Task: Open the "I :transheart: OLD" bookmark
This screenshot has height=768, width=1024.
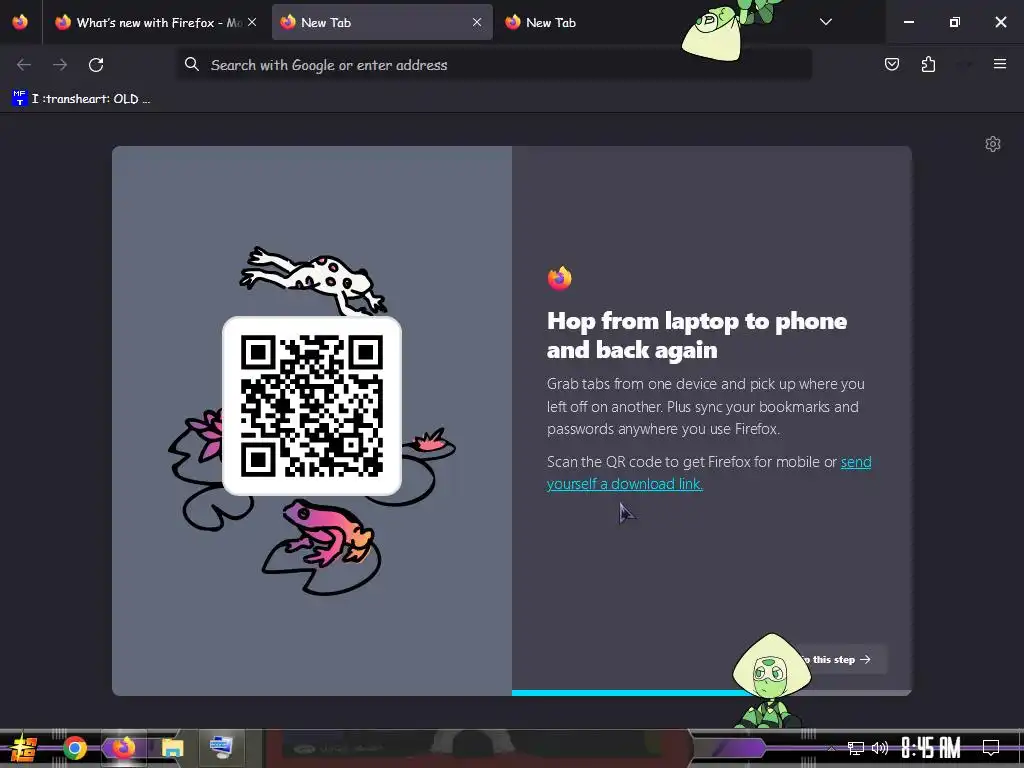Action: click(x=81, y=99)
